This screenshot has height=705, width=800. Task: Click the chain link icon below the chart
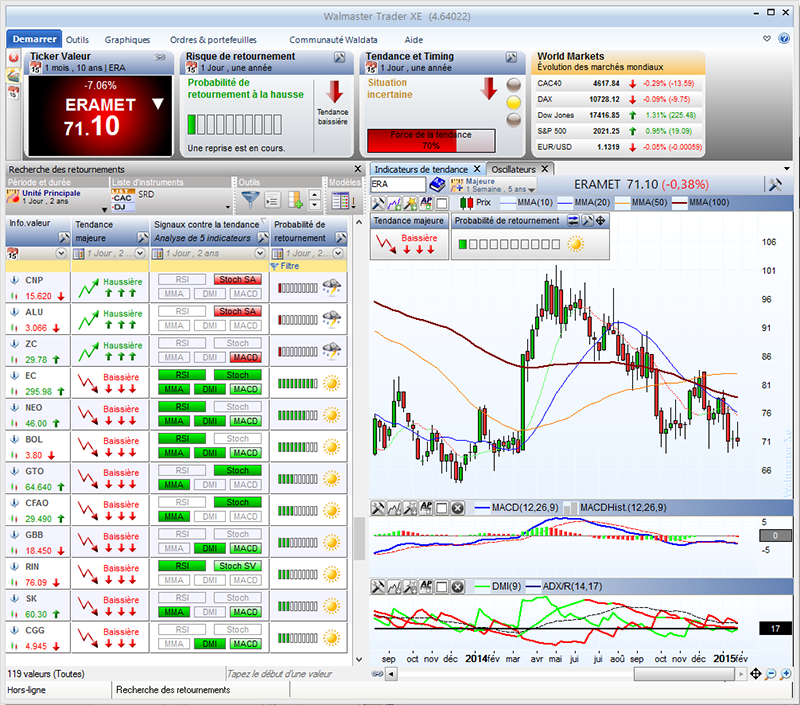pos(378,674)
